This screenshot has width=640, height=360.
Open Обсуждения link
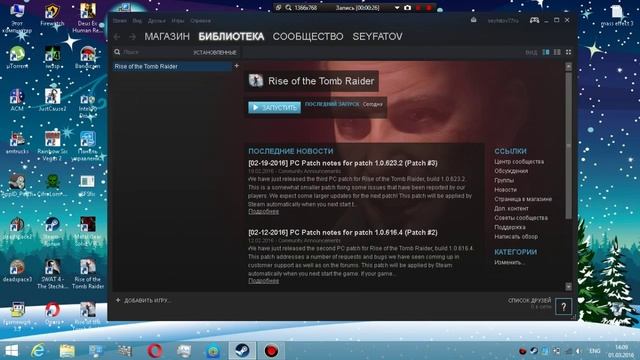coord(511,171)
